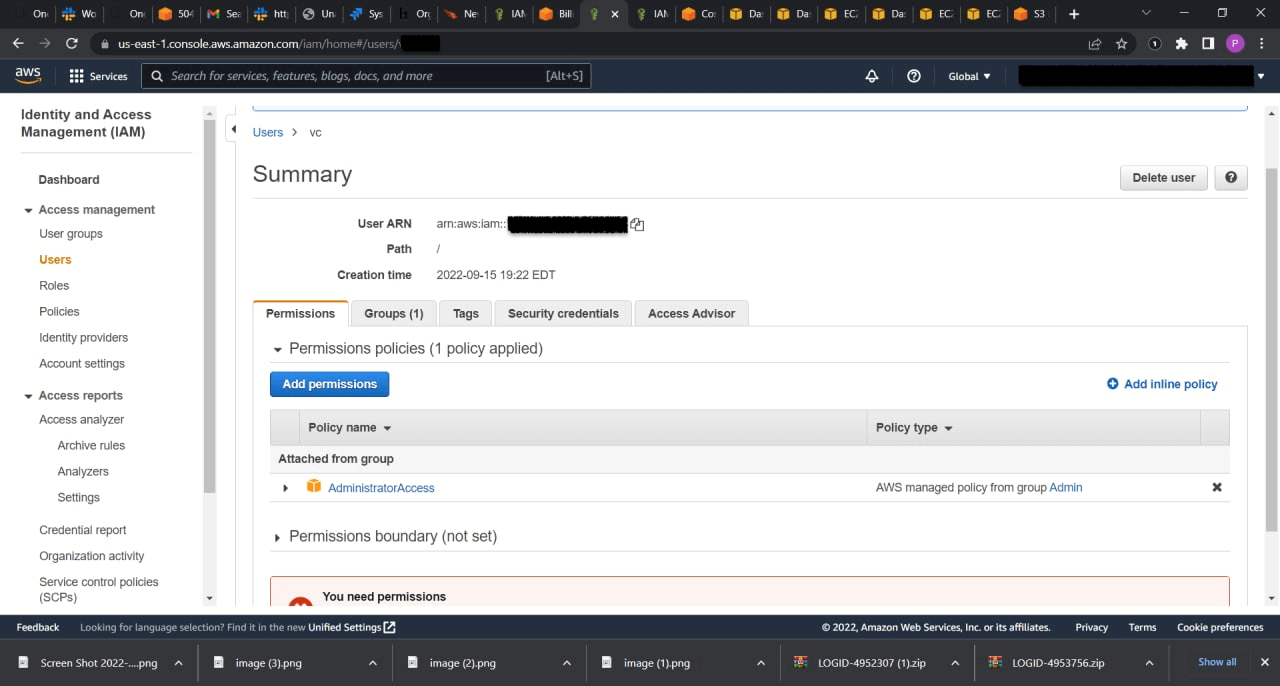This screenshot has width=1280, height=686.
Task: Open browser side panel icon
Action: (1208, 44)
